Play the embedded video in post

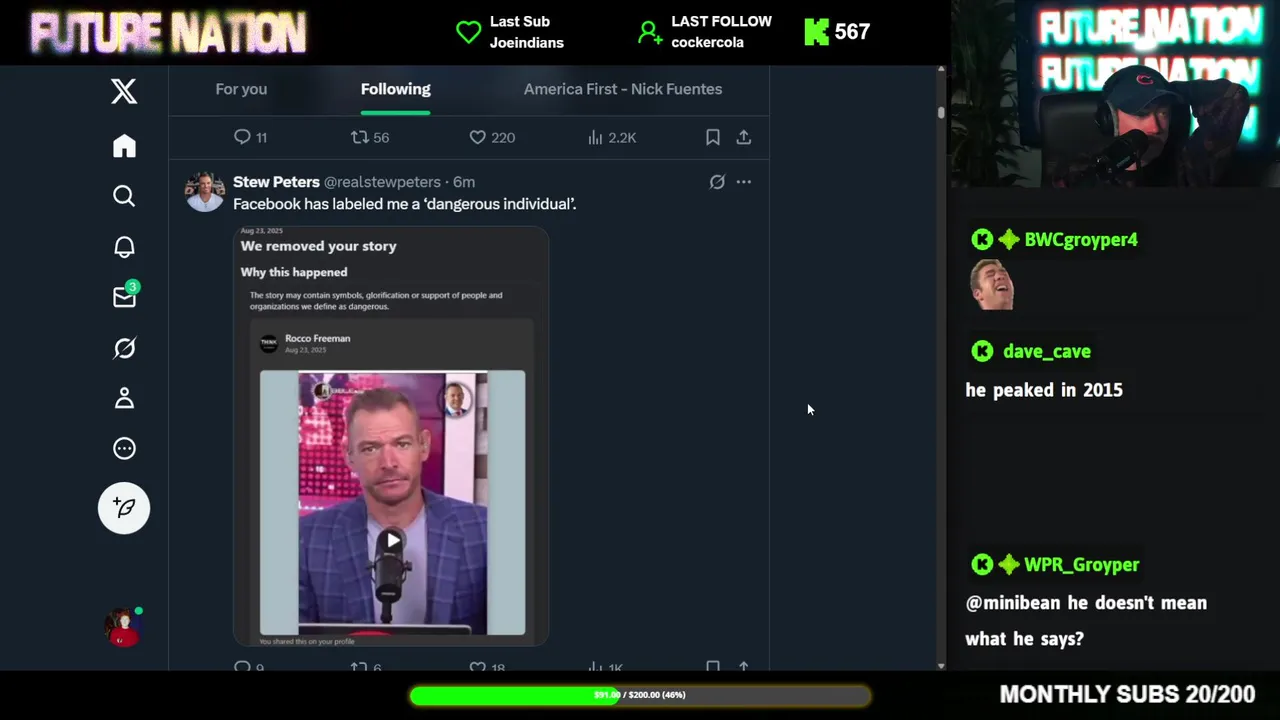click(x=393, y=541)
